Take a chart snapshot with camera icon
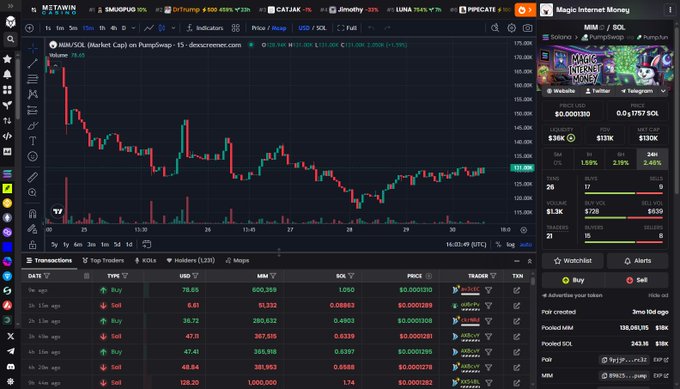 527,28
